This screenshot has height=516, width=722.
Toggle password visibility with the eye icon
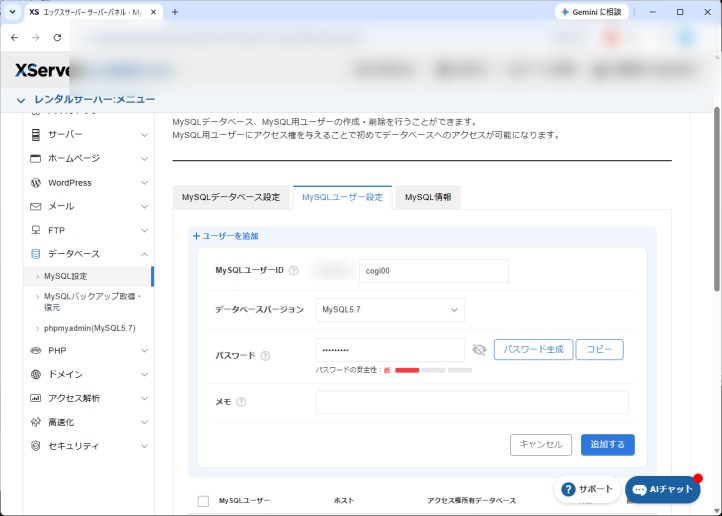coord(479,350)
